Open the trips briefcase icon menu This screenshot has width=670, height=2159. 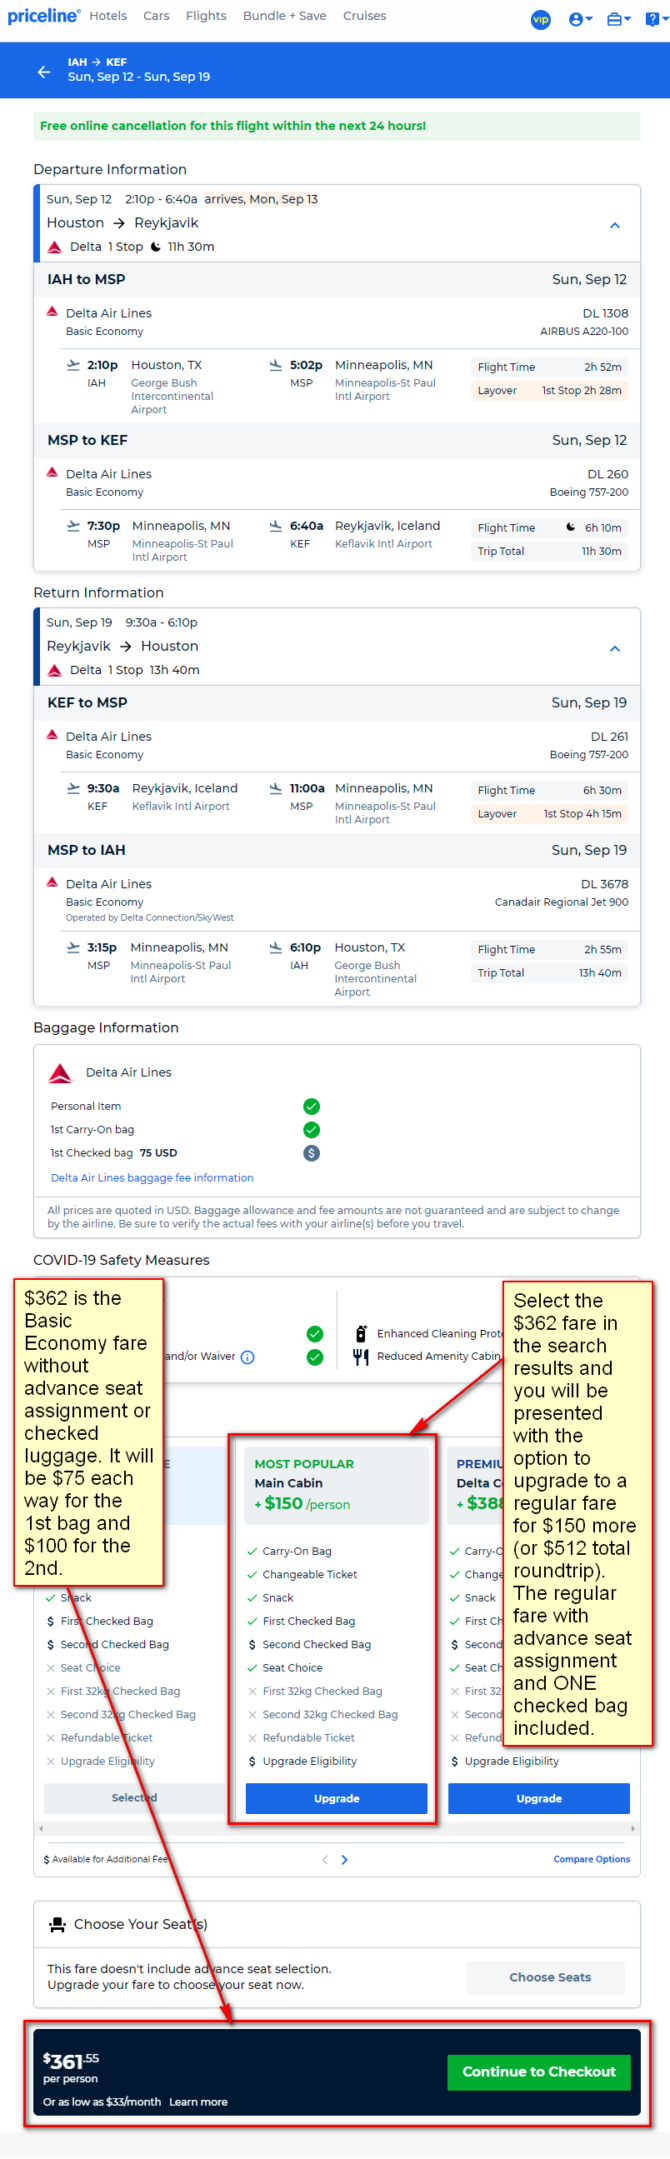[619, 19]
